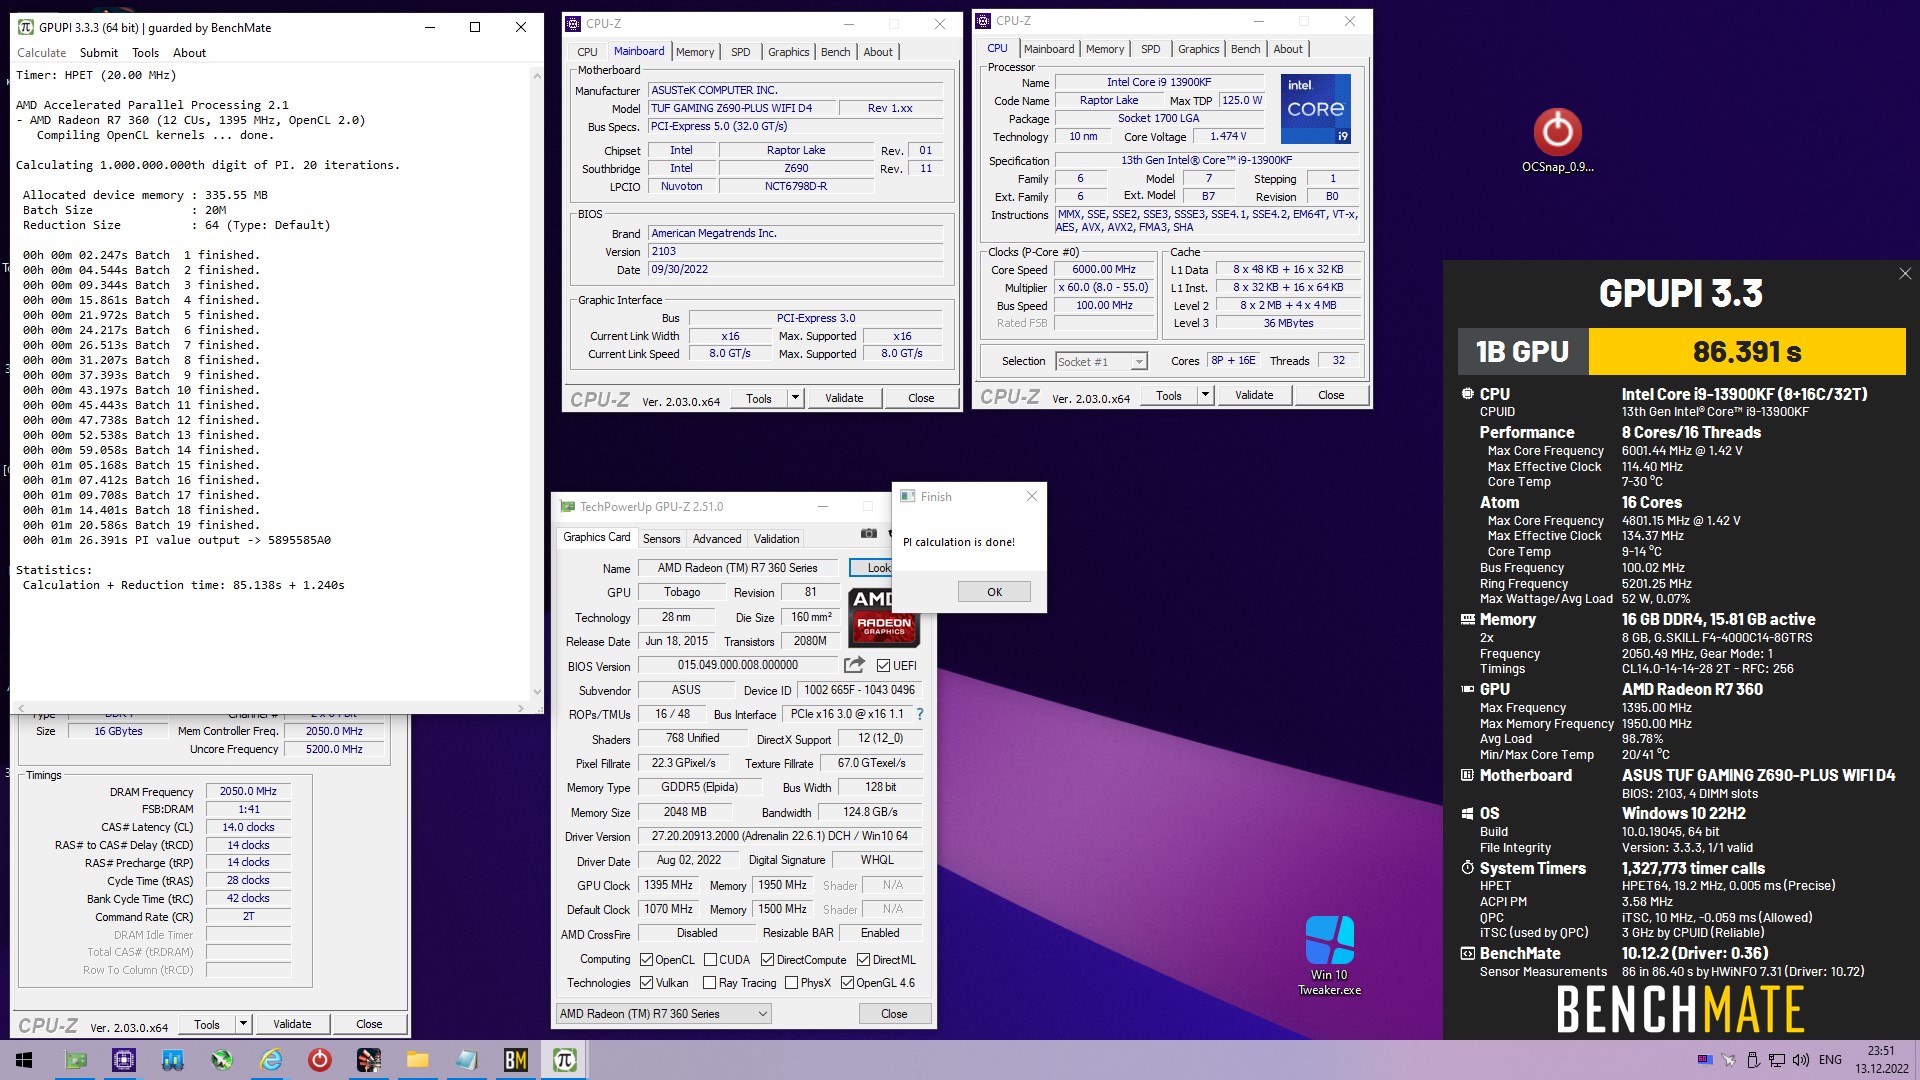Toggle the PhysX checkbox in GPU-Z
Screen dimensions: 1920x1080
tap(791, 983)
